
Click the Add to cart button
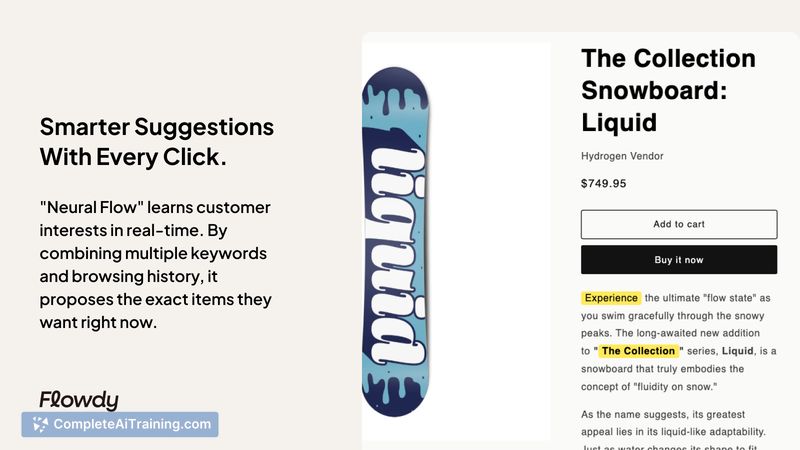pos(679,224)
